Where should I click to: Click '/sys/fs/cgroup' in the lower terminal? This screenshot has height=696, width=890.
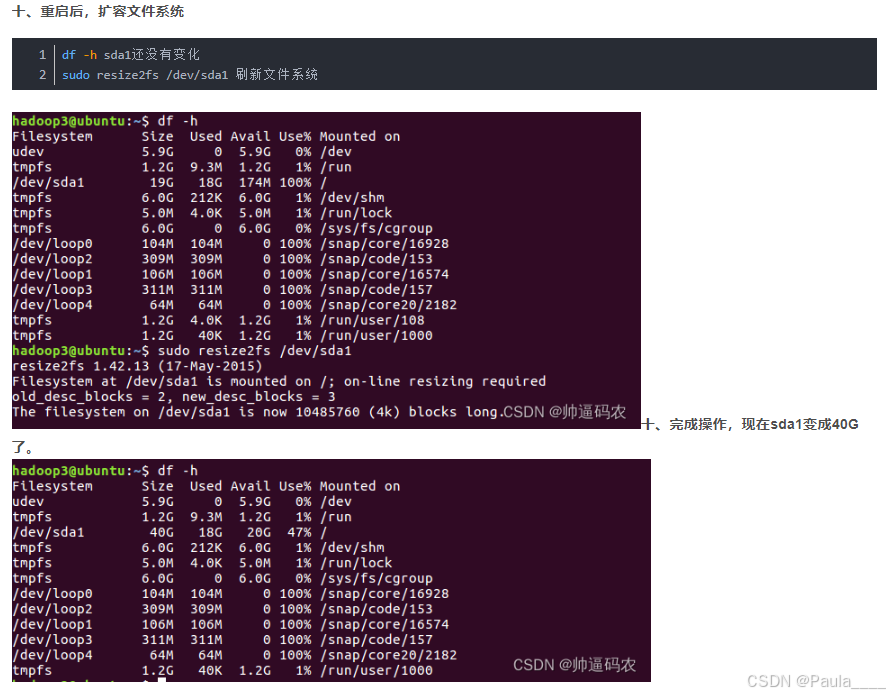[376, 578]
